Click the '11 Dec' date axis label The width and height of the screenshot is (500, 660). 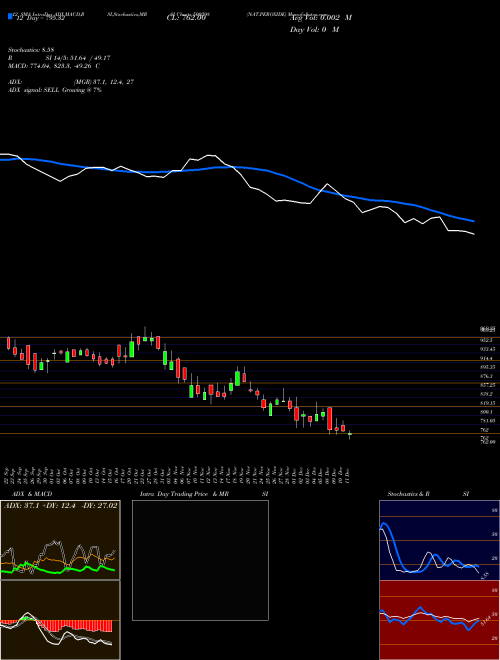click(x=348, y=475)
